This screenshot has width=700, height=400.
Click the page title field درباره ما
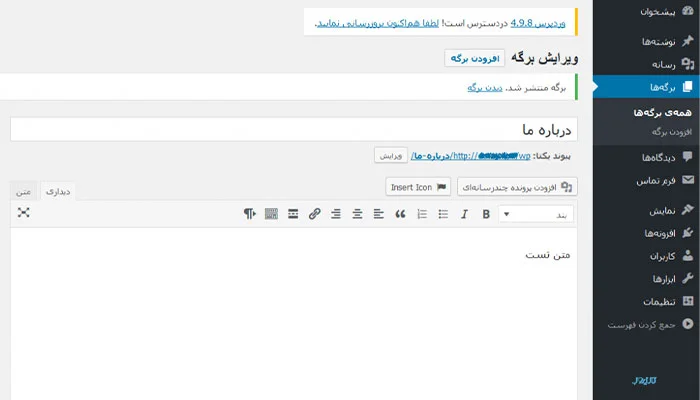[x=294, y=129]
